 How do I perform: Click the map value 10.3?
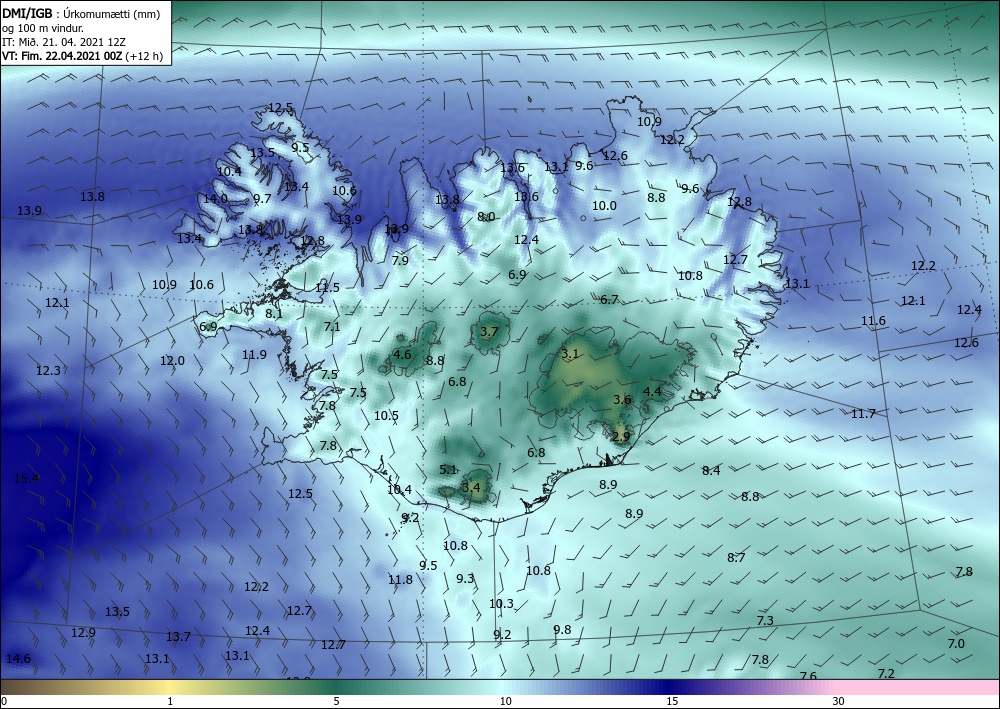[501, 604]
